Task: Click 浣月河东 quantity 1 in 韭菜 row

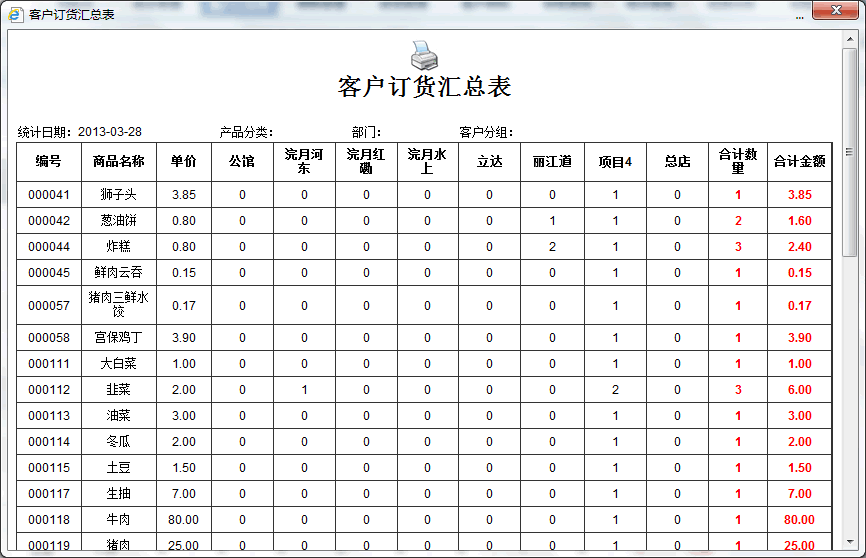Action: (x=304, y=389)
